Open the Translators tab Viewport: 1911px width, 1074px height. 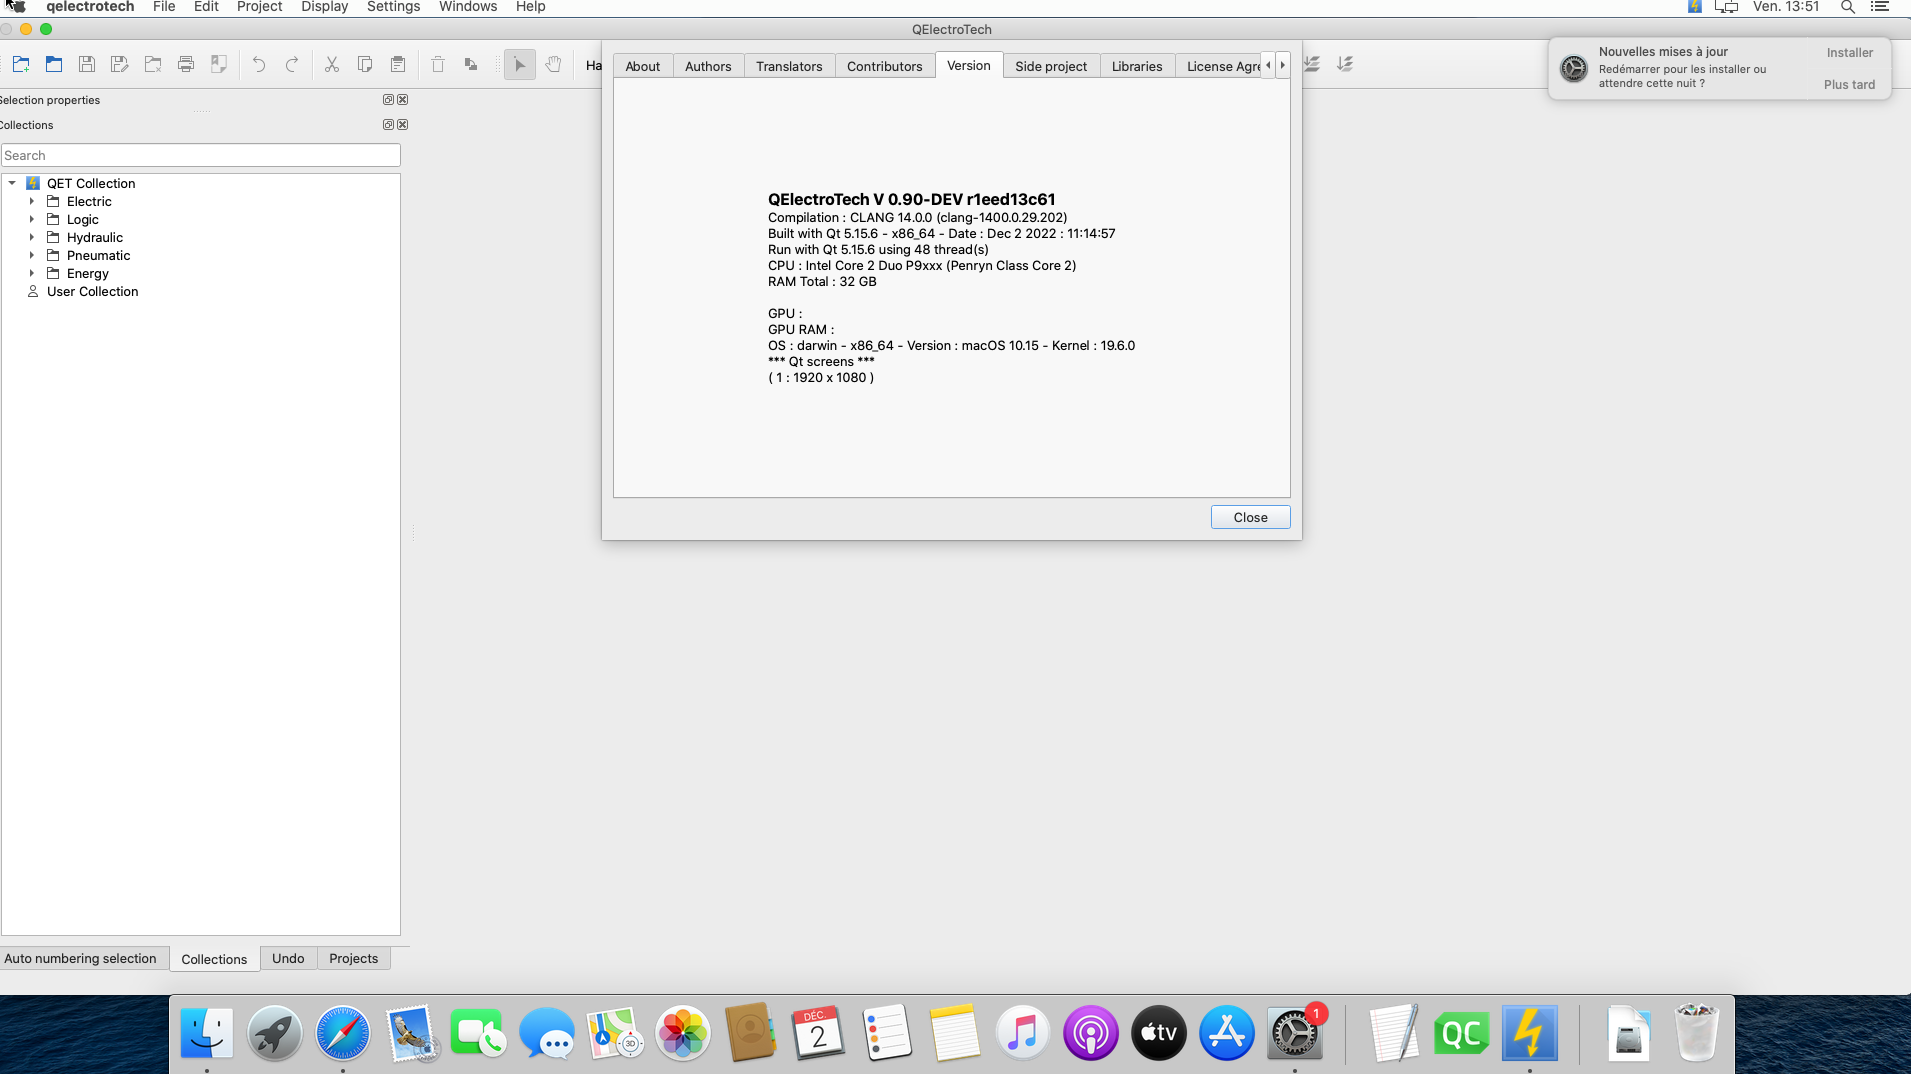(x=789, y=66)
